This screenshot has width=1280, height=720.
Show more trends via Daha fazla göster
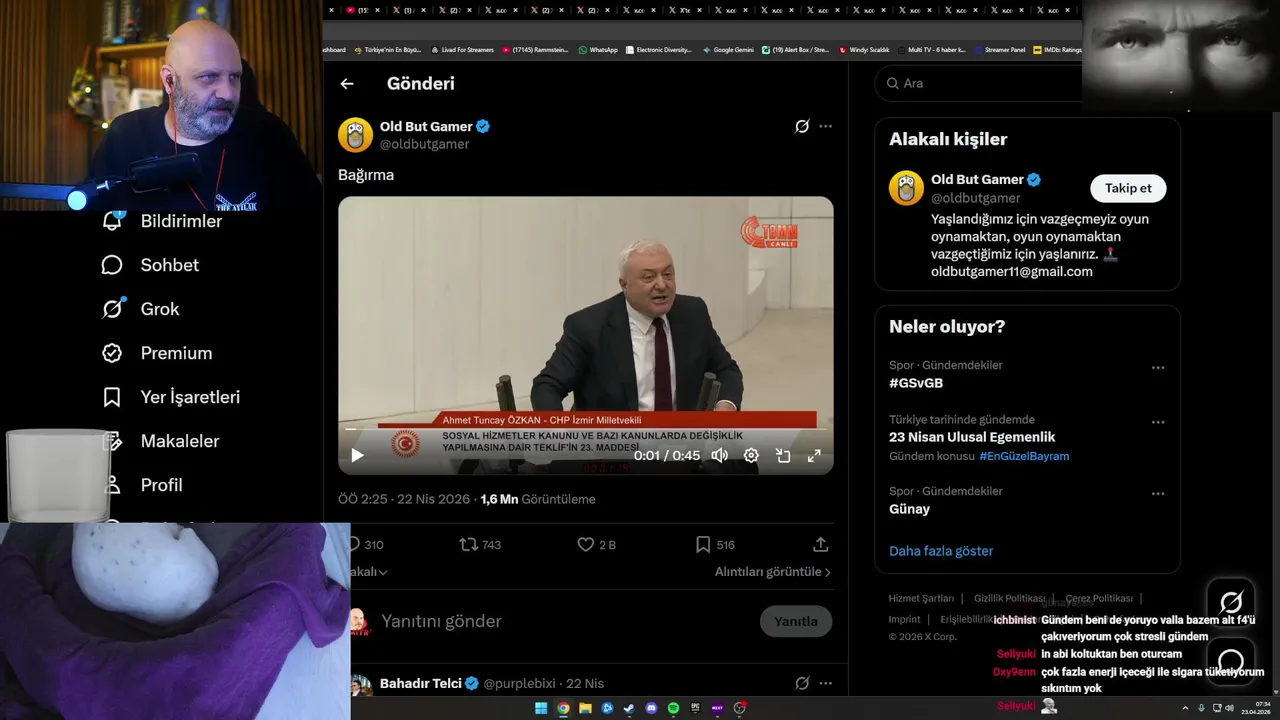941,551
